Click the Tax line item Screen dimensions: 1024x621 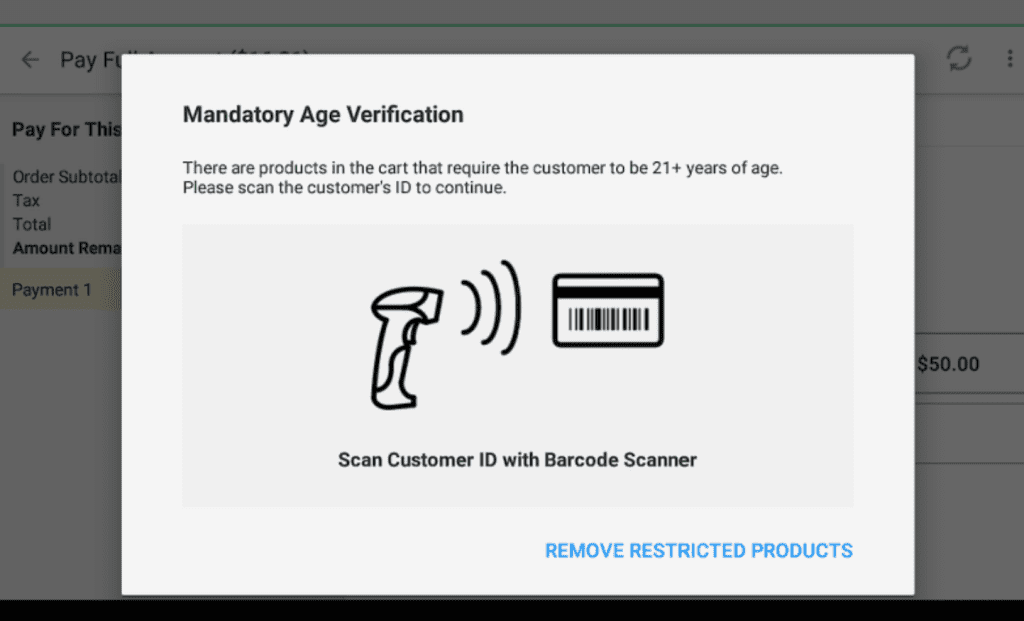coord(26,200)
